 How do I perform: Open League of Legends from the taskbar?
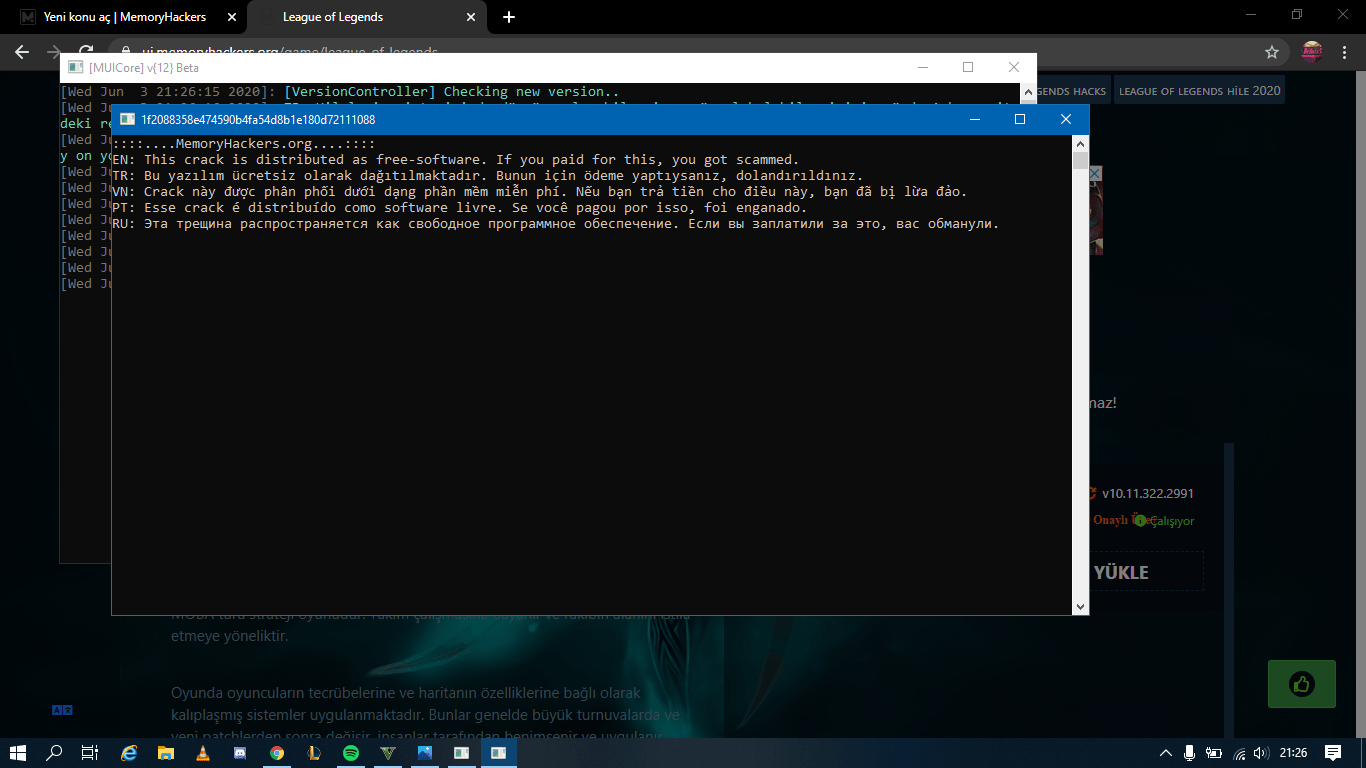[314, 753]
